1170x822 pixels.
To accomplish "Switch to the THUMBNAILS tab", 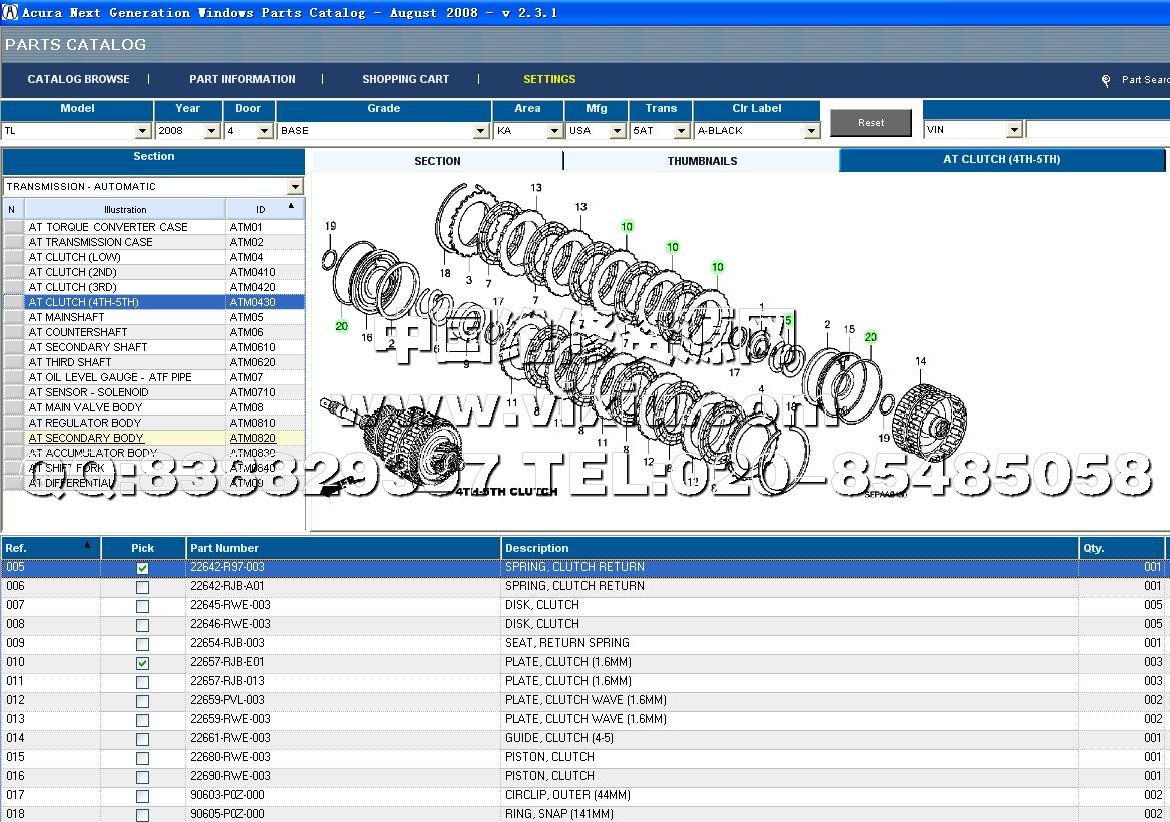I will pos(702,161).
